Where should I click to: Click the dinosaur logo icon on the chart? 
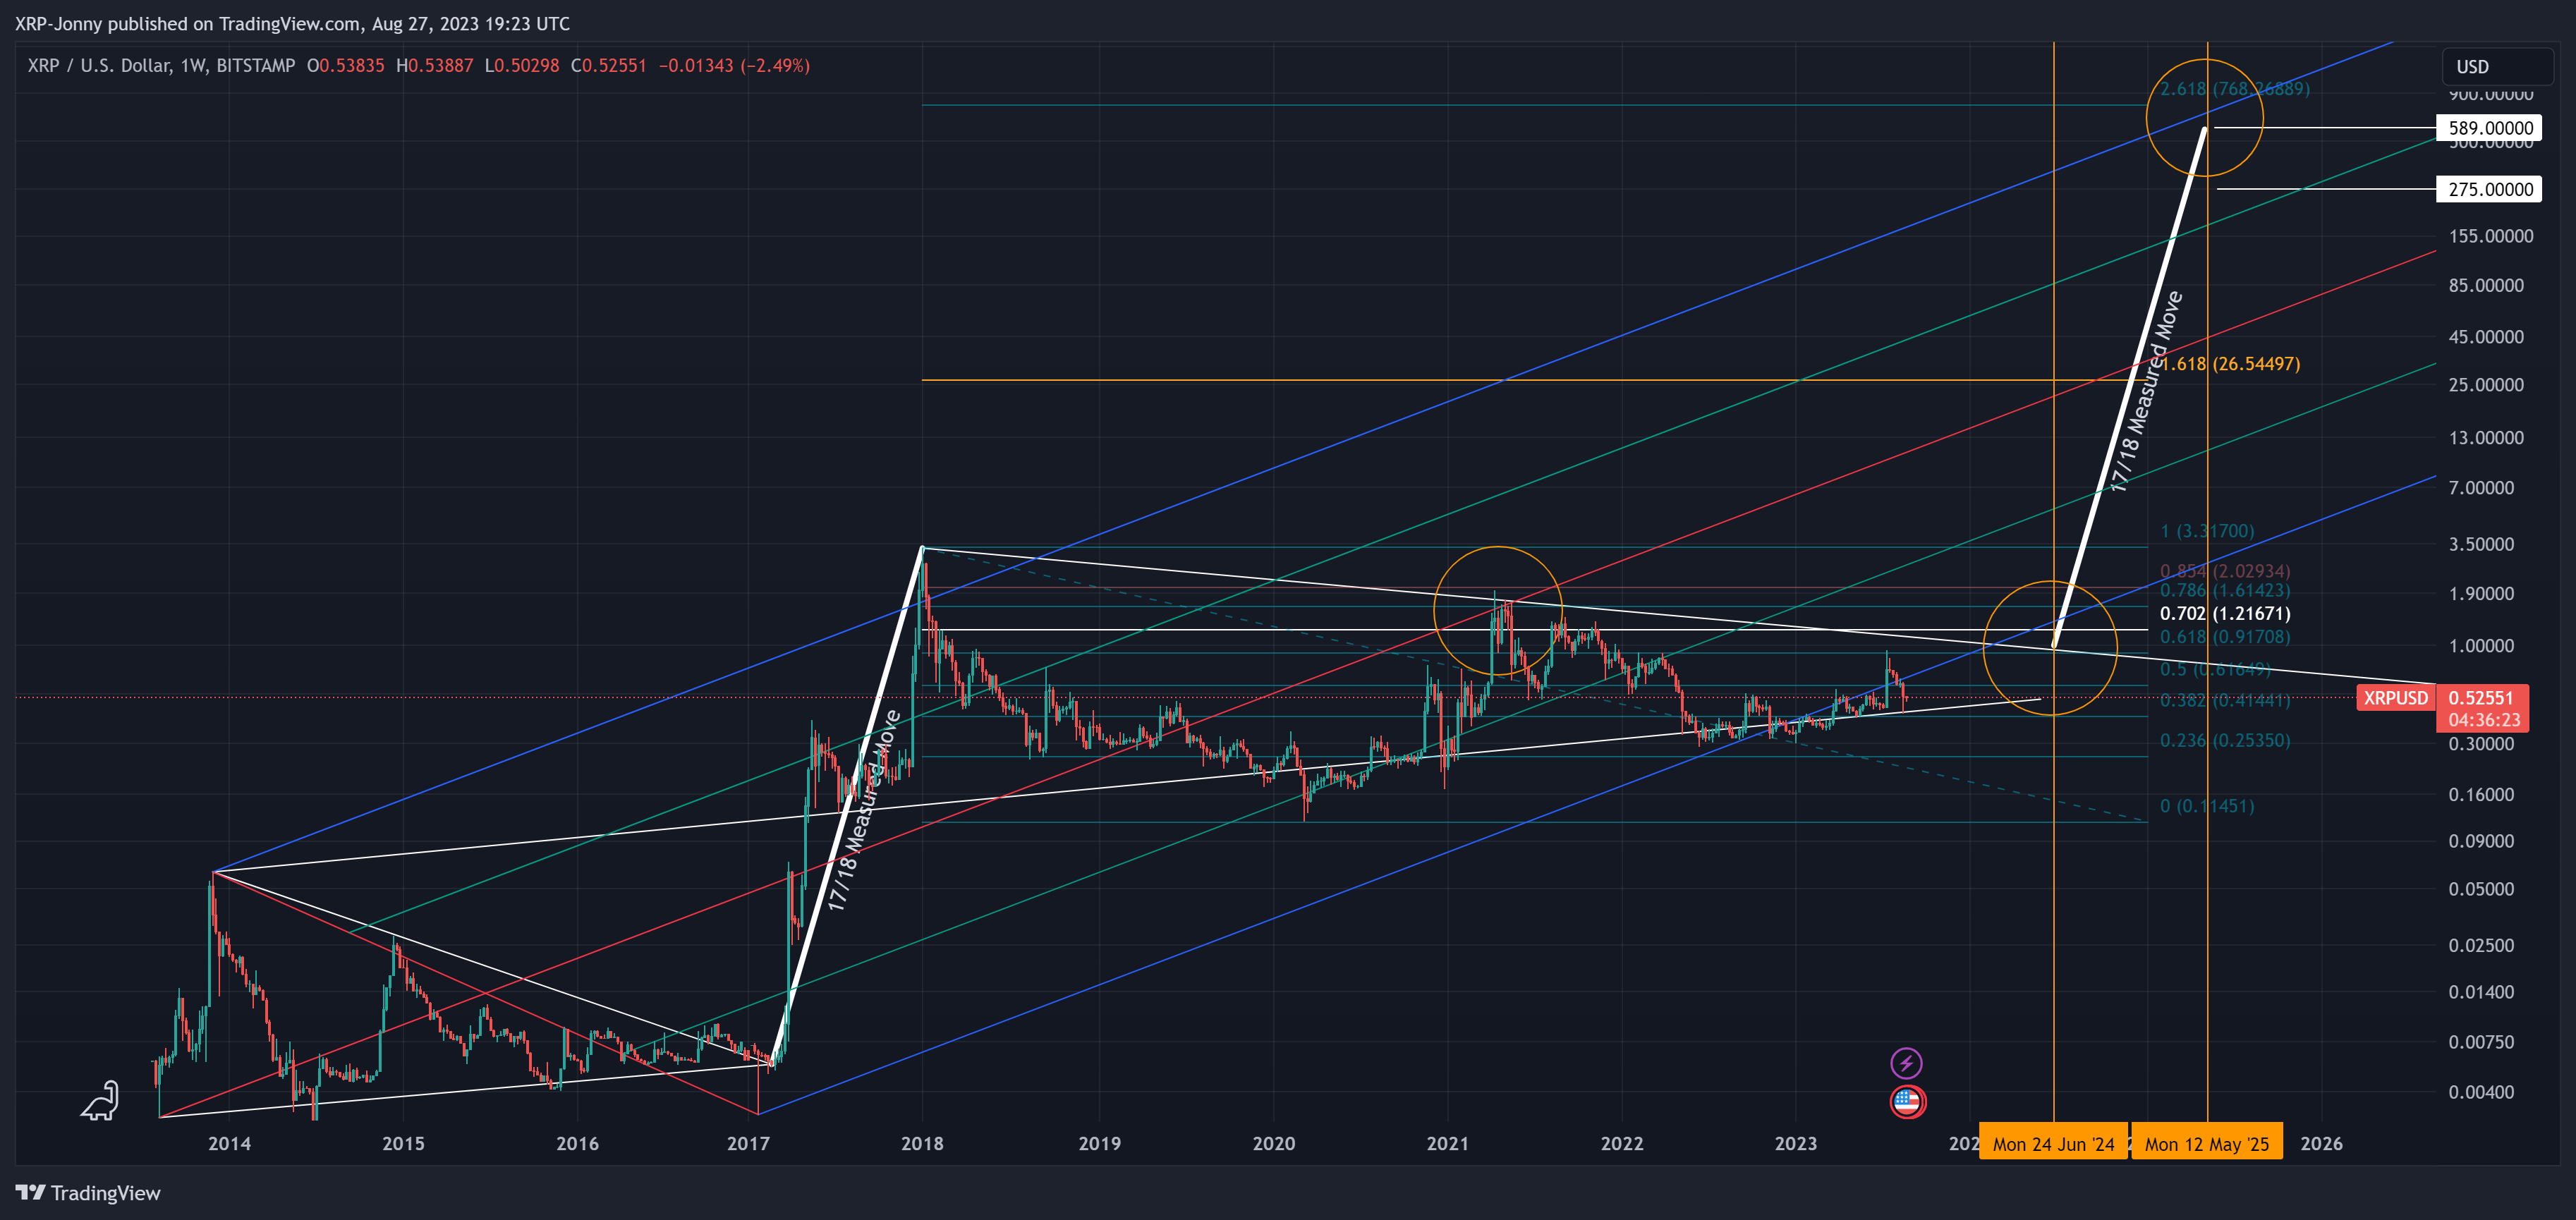pyautogui.click(x=100, y=1100)
